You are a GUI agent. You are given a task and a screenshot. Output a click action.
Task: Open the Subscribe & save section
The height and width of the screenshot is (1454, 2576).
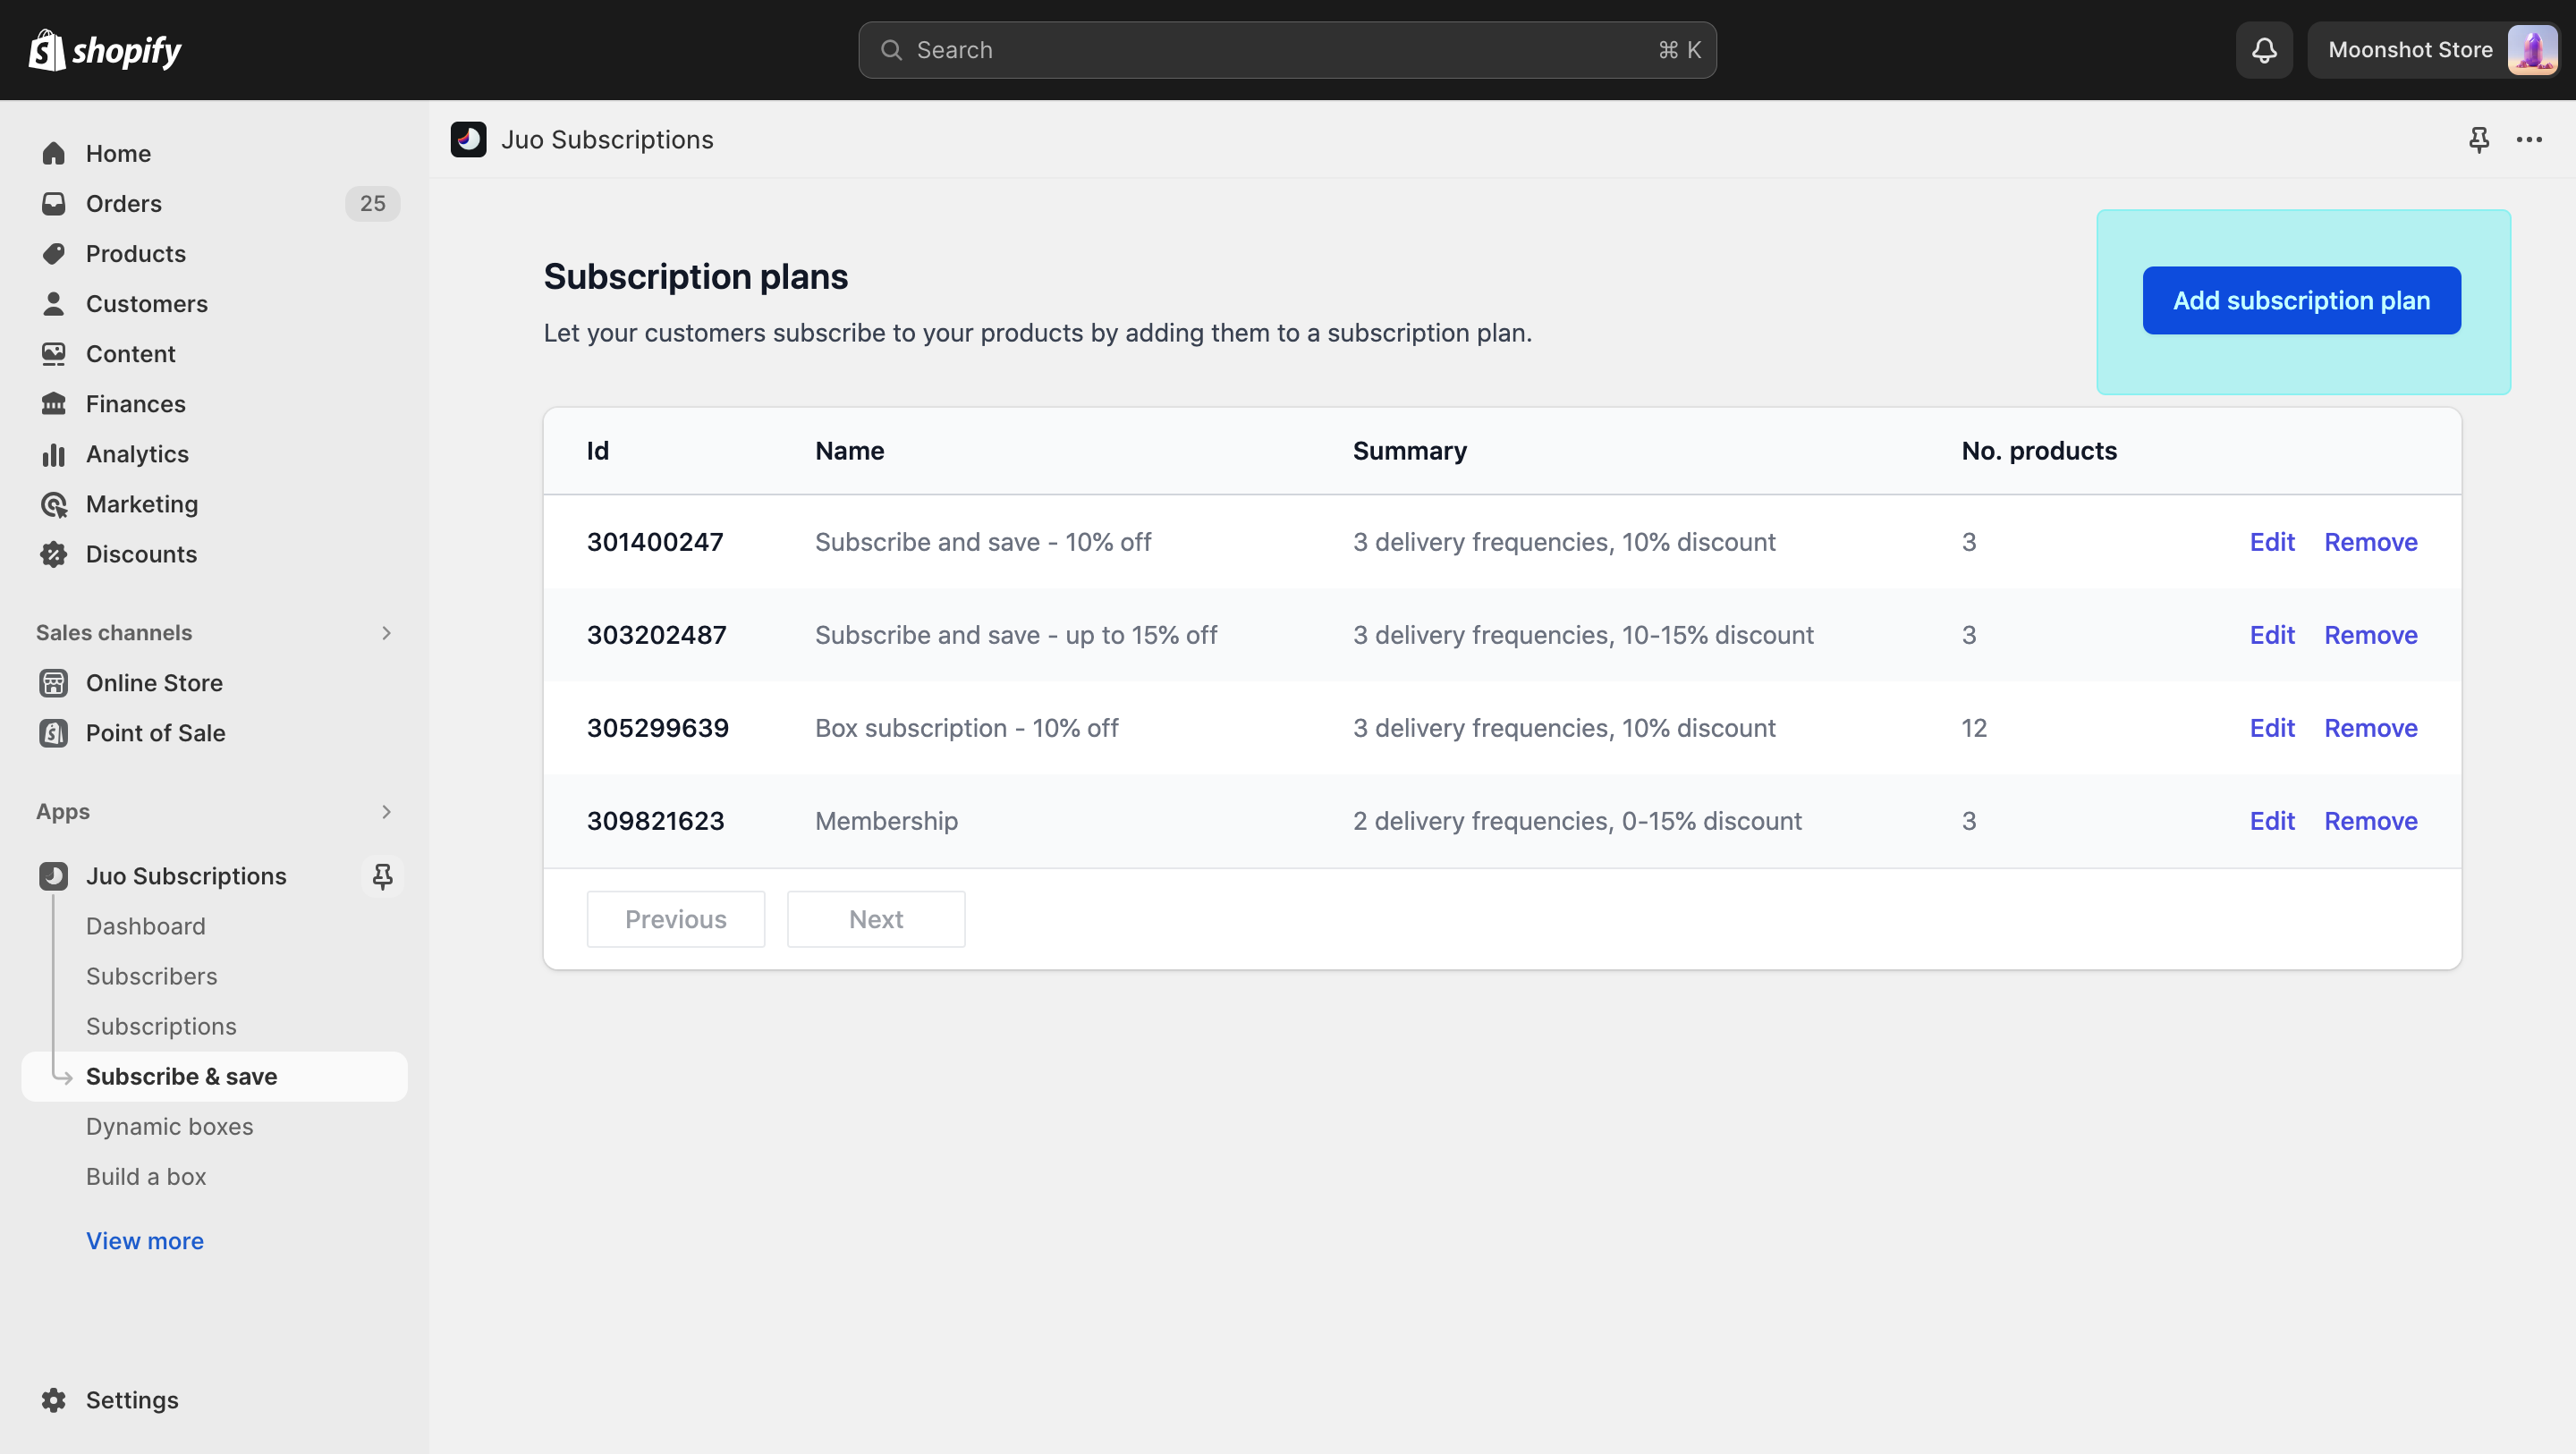pos(181,1076)
